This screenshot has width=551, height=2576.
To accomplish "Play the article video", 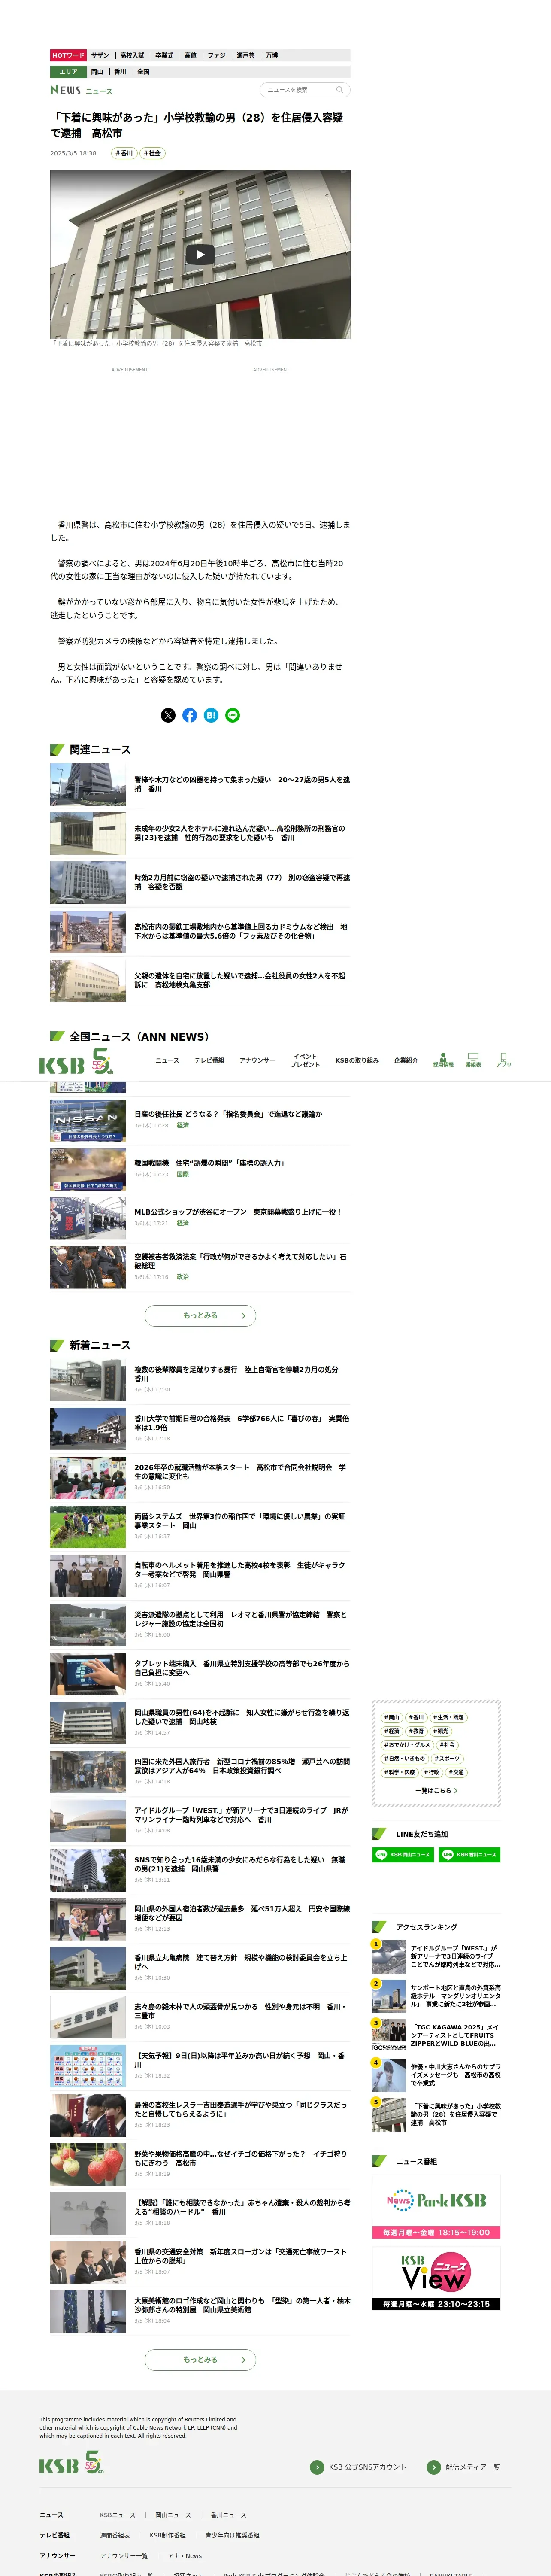I will pyautogui.click(x=200, y=254).
